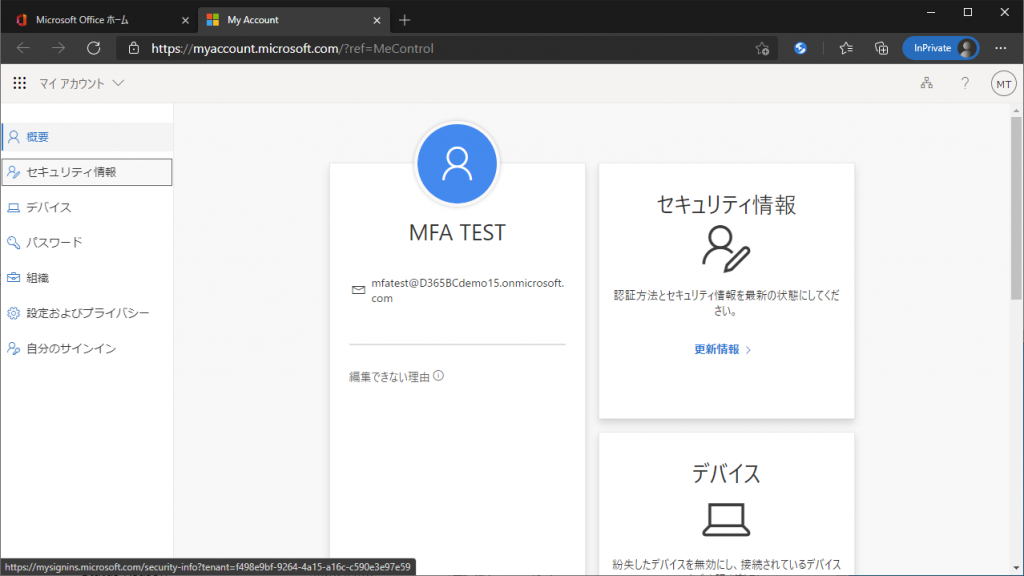Open the InPrivate profile button

(939, 47)
